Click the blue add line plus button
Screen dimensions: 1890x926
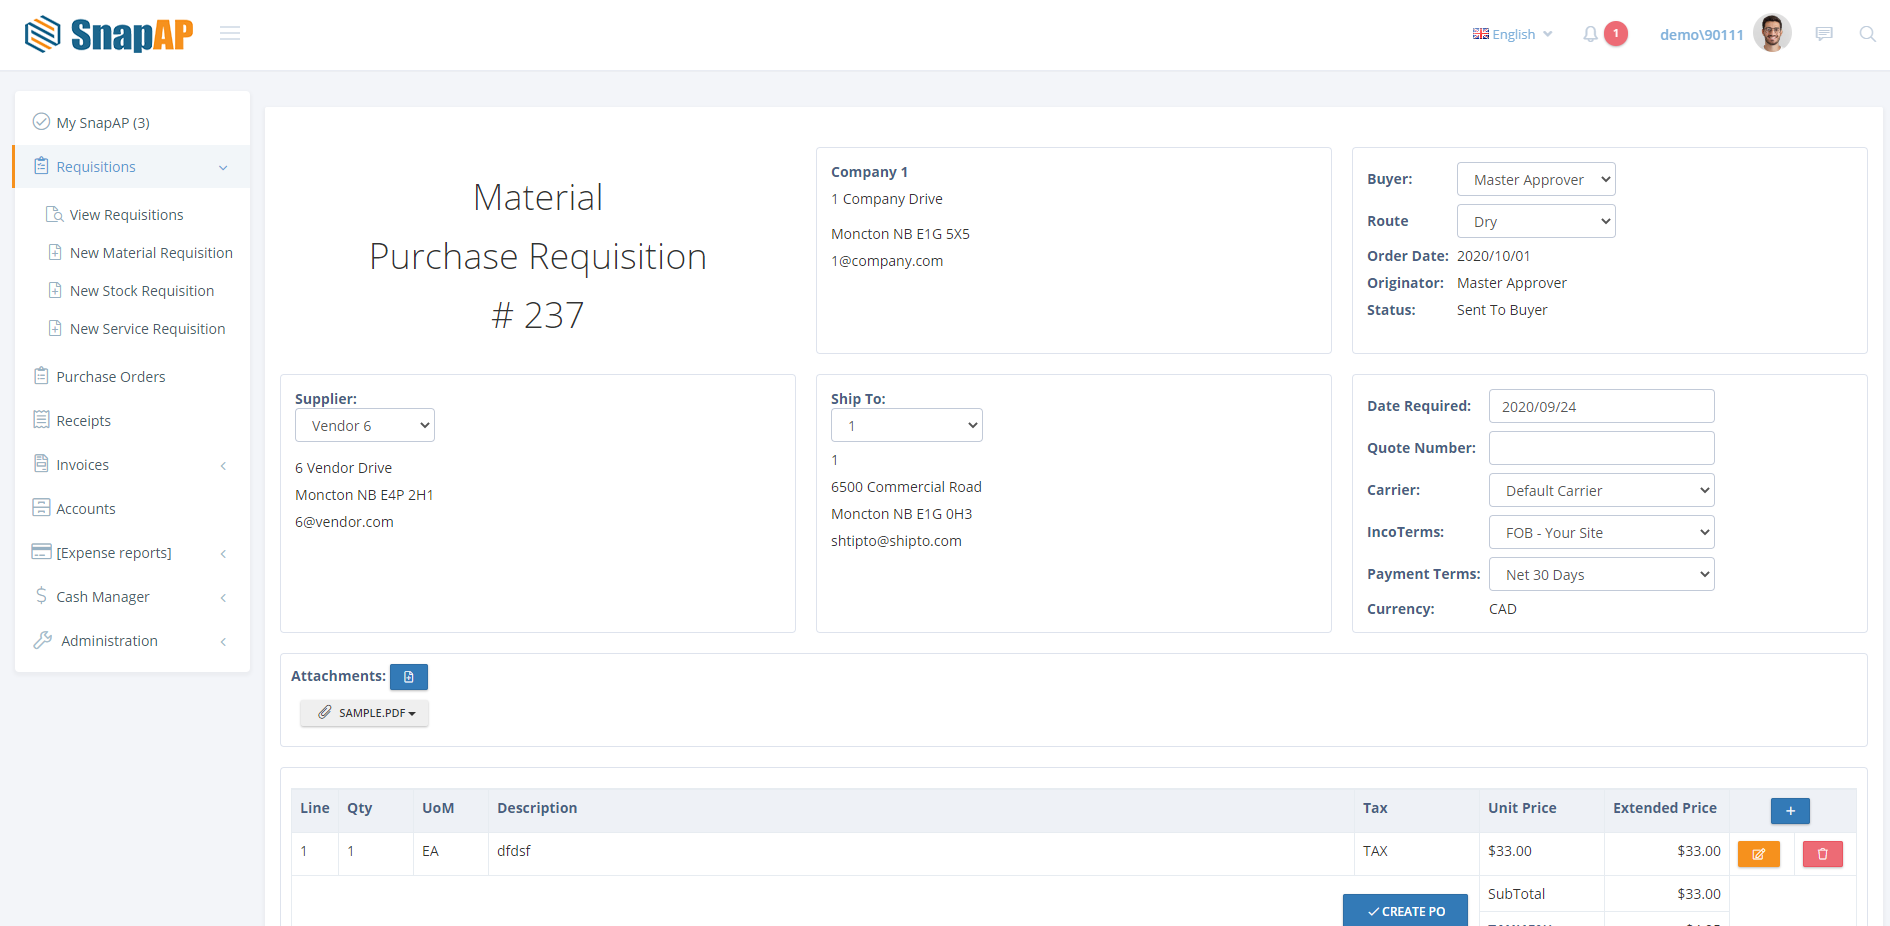click(1789, 811)
